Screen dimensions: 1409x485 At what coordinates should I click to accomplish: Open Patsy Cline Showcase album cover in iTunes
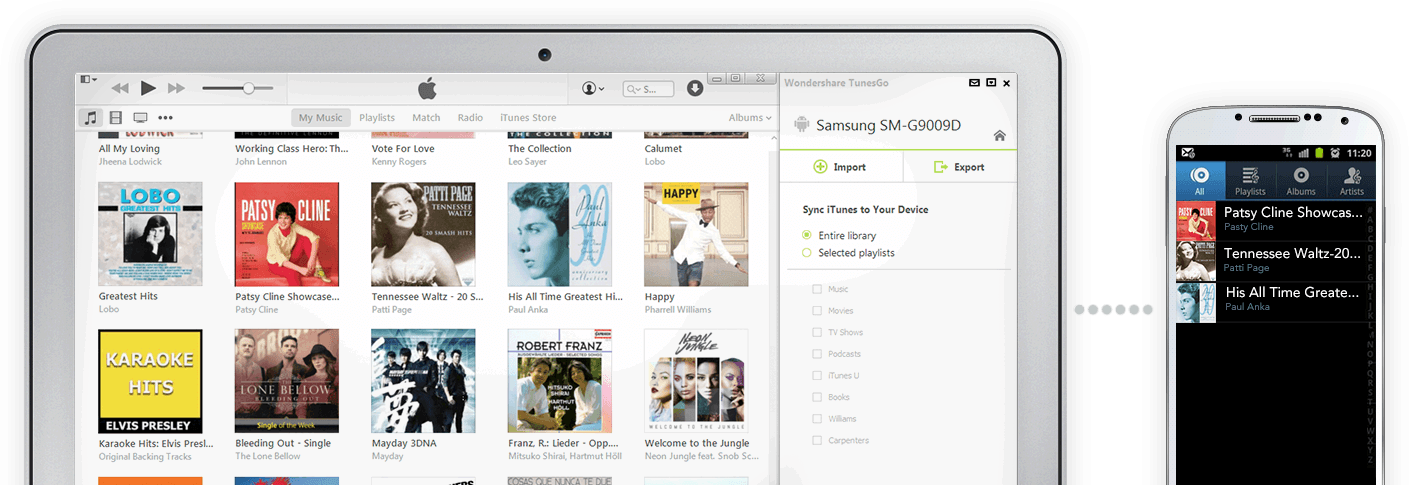(x=287, y=234)
